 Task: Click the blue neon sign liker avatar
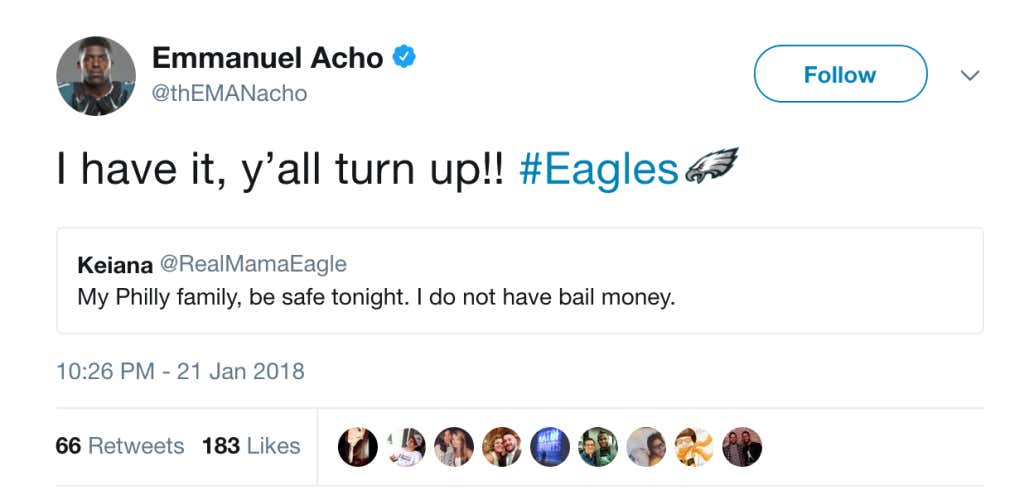pyautogui.click(x=550, y=447)
